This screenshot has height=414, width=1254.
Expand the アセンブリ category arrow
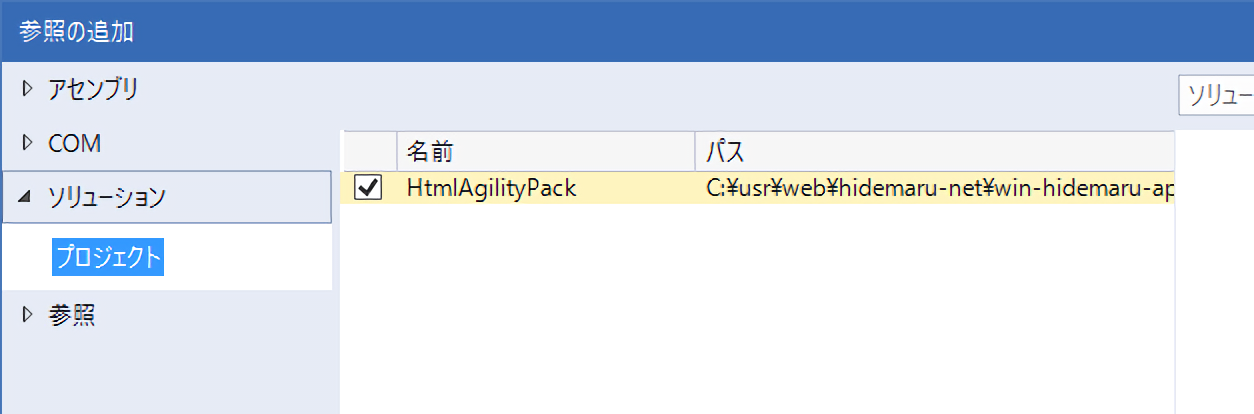point(27,90)
